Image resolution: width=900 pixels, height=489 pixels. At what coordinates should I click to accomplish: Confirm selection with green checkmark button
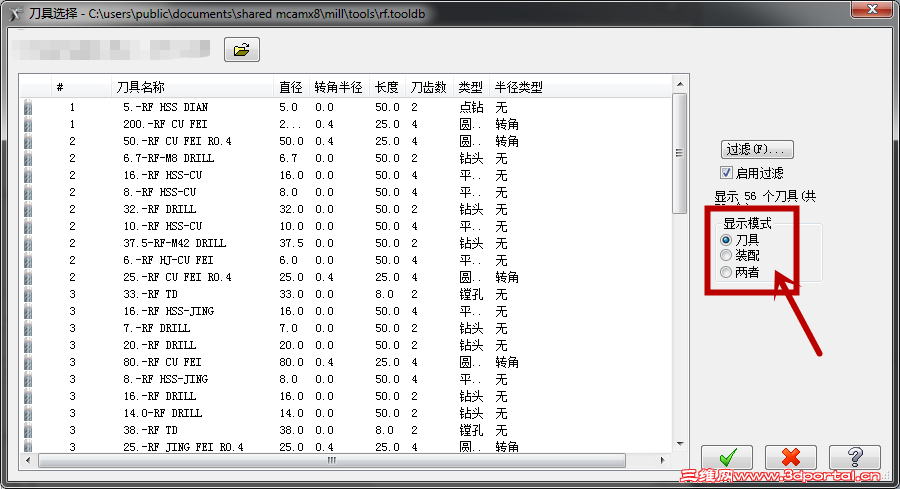point(727,457)
